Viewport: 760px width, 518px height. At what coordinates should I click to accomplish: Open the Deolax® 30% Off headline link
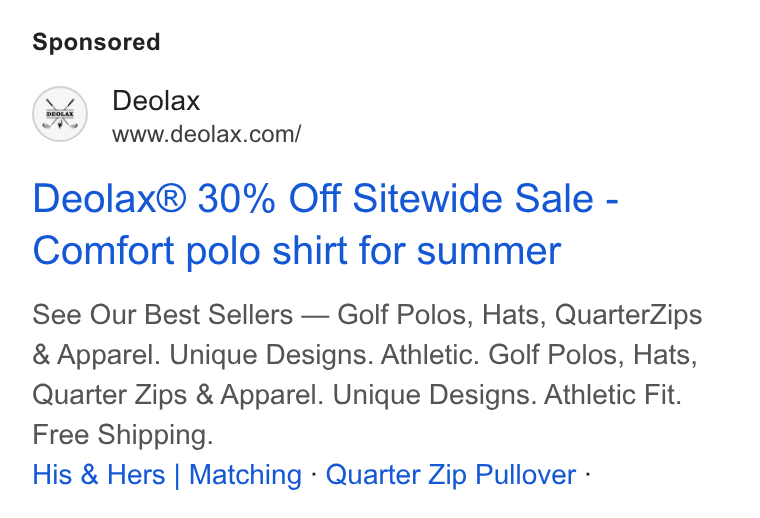pos(325,199)
